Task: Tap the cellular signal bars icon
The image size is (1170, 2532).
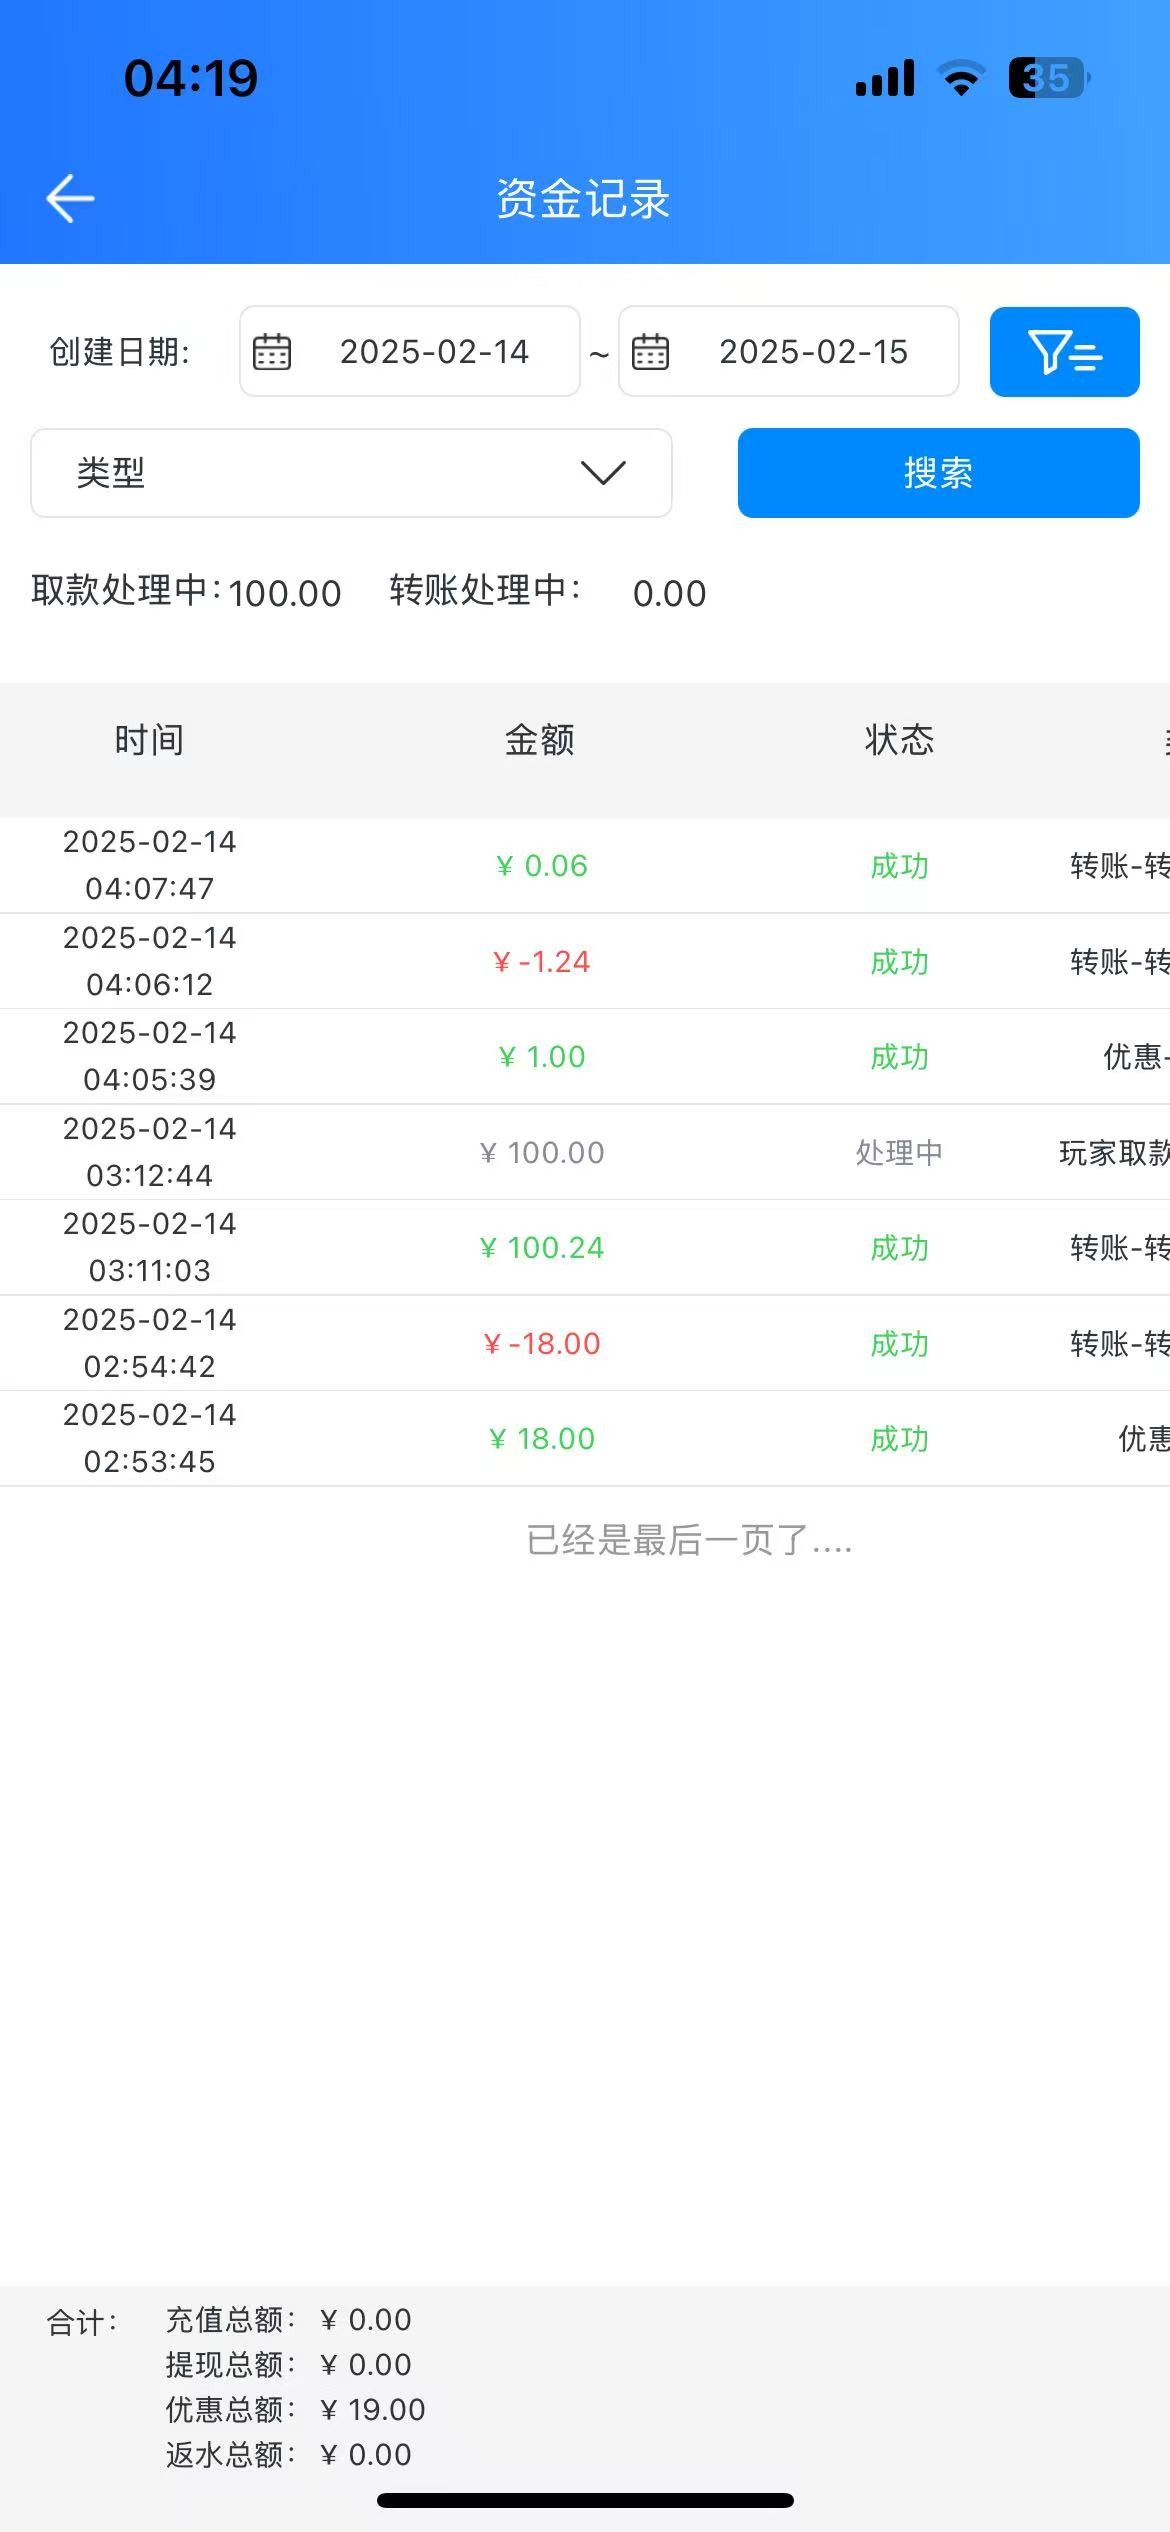Action: [885, 78]
